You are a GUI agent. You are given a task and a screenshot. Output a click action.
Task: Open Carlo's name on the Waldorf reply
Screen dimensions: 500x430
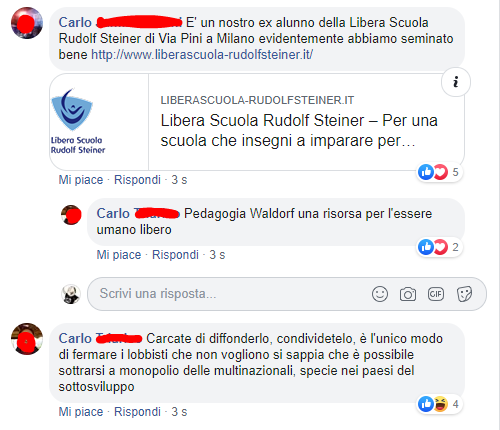tap(138, 213)
